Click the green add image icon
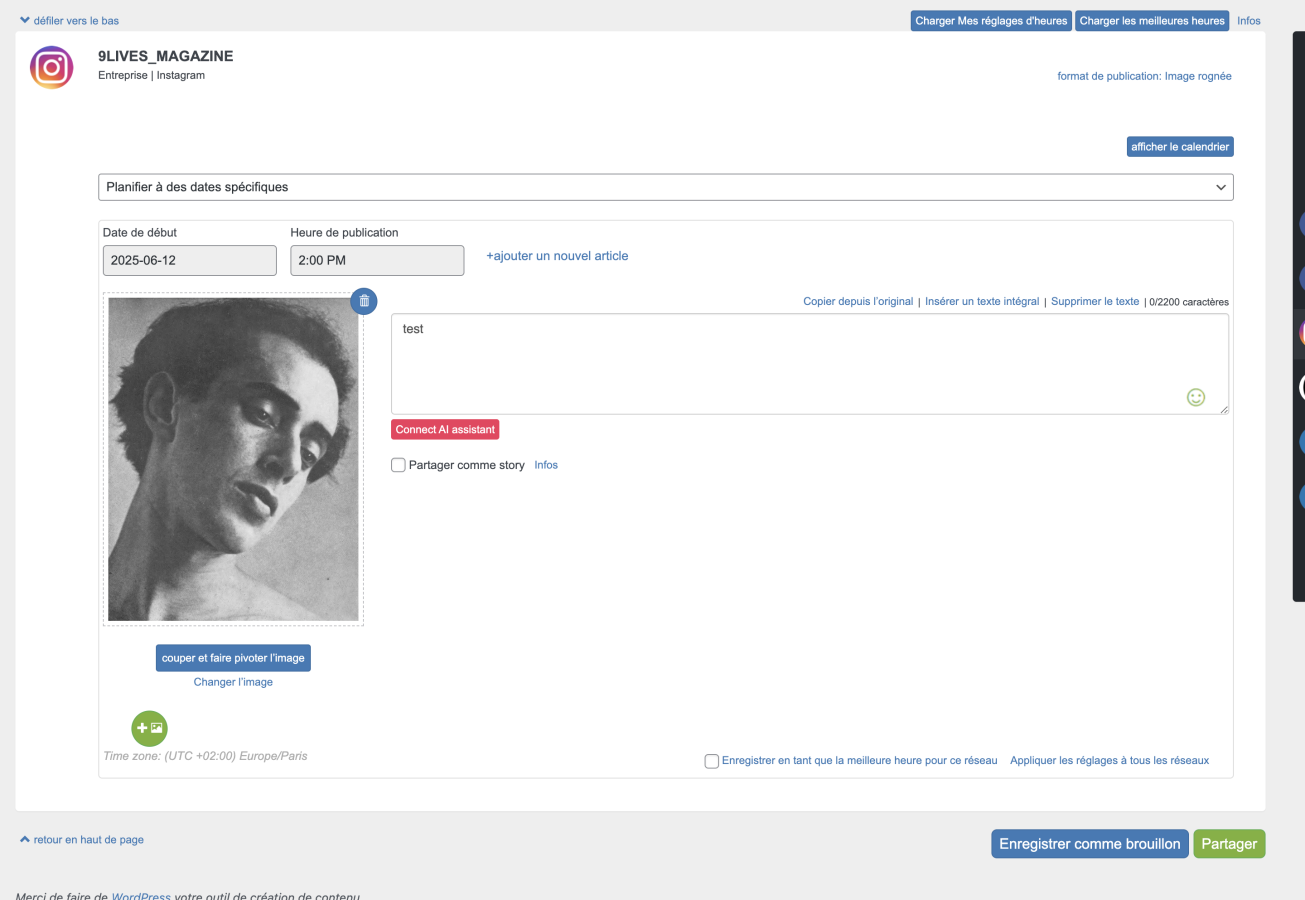The height and width of the screenshot is (900, 1305). (149, 728)
